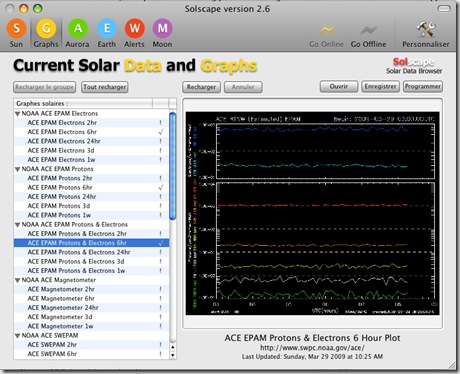Select ACE EPAM Protons & Electrons 6hr row
The height and width of the screenshot is (374, 460).
tap(91, 243)
